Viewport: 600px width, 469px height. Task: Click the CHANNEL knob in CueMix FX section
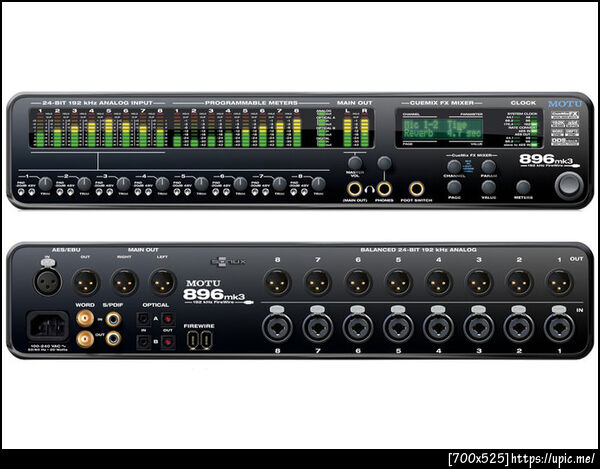tap(454, 167)
